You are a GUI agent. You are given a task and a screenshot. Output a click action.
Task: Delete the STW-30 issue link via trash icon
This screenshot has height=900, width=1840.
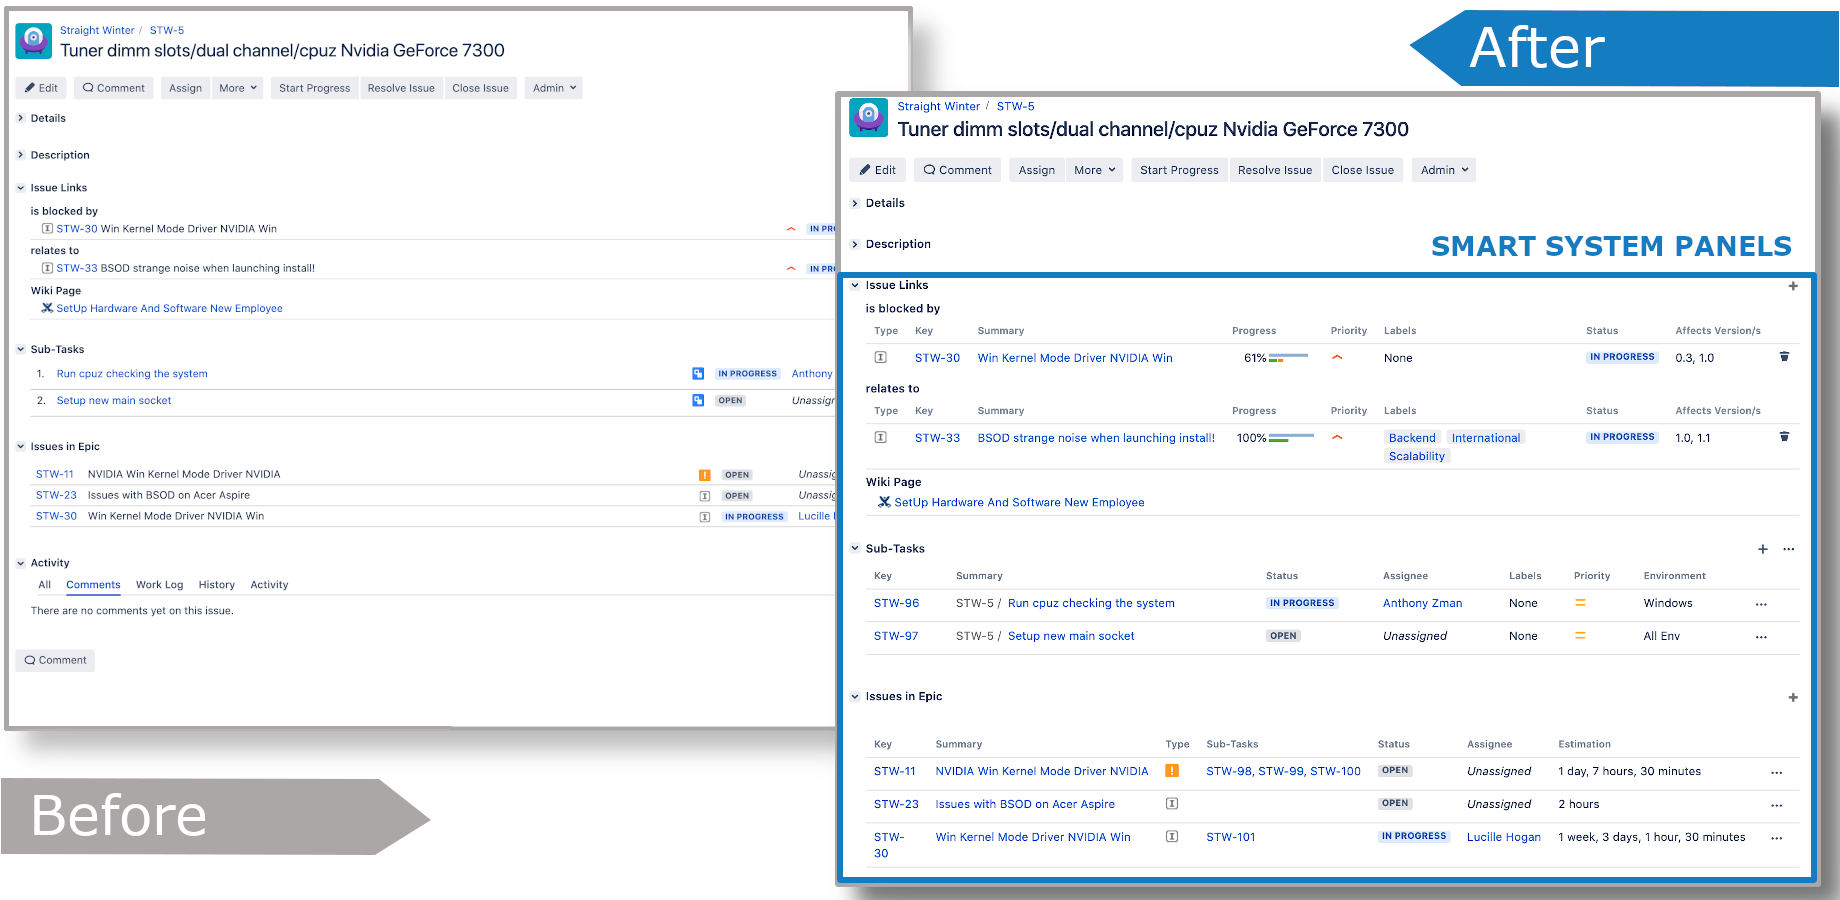(x=1784, y=357)
